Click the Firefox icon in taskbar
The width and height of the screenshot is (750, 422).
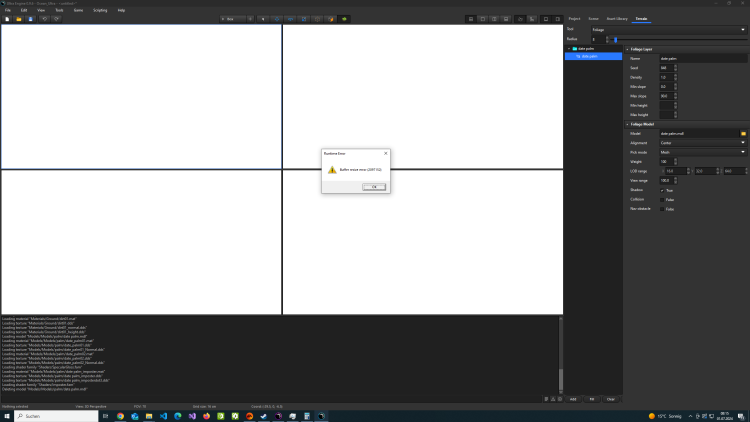point(206,416)
